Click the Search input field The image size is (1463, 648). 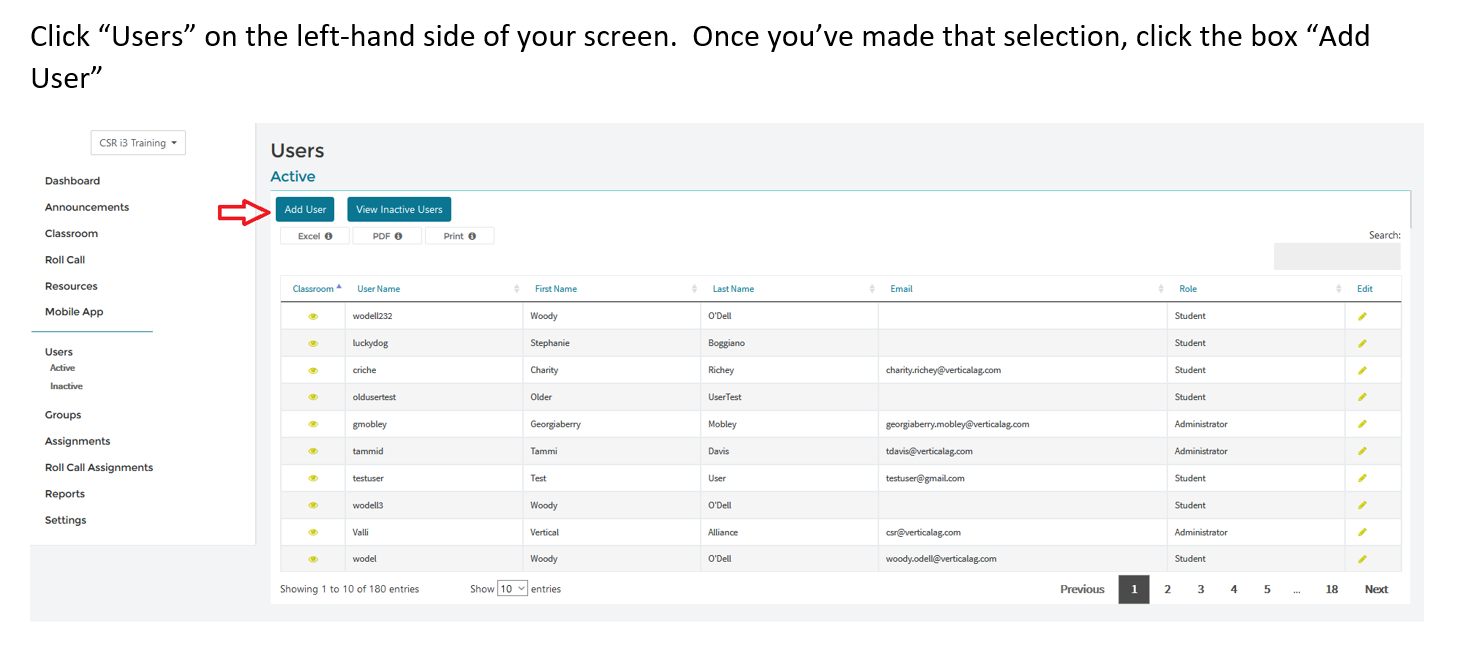[1336, 256]
